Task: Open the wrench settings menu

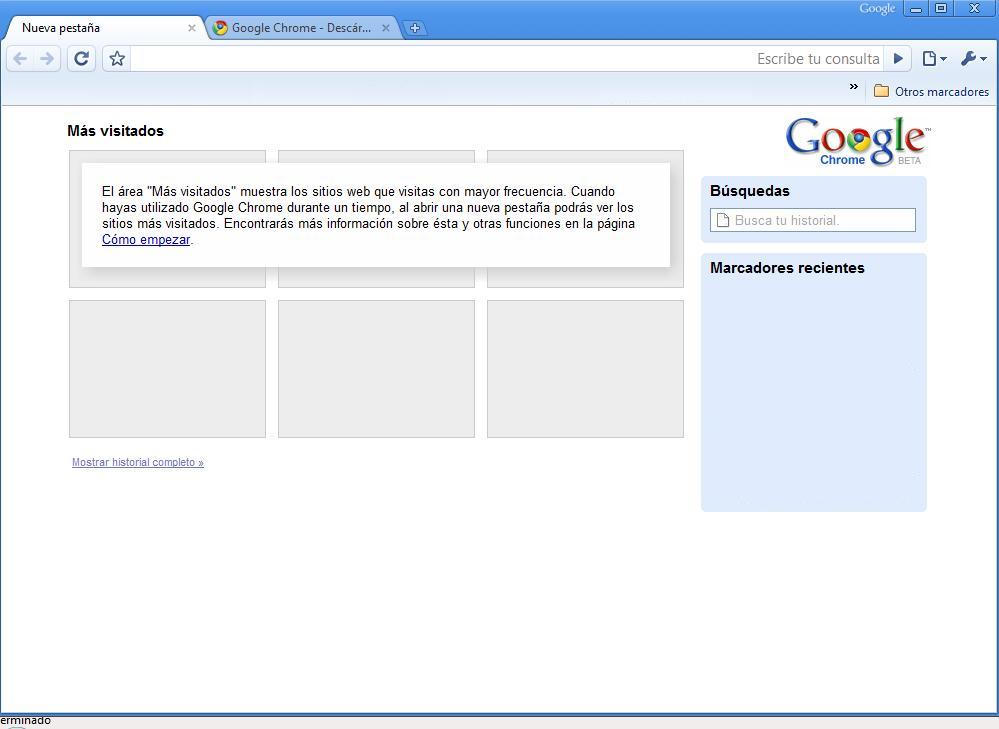Action: pos(972,59)
